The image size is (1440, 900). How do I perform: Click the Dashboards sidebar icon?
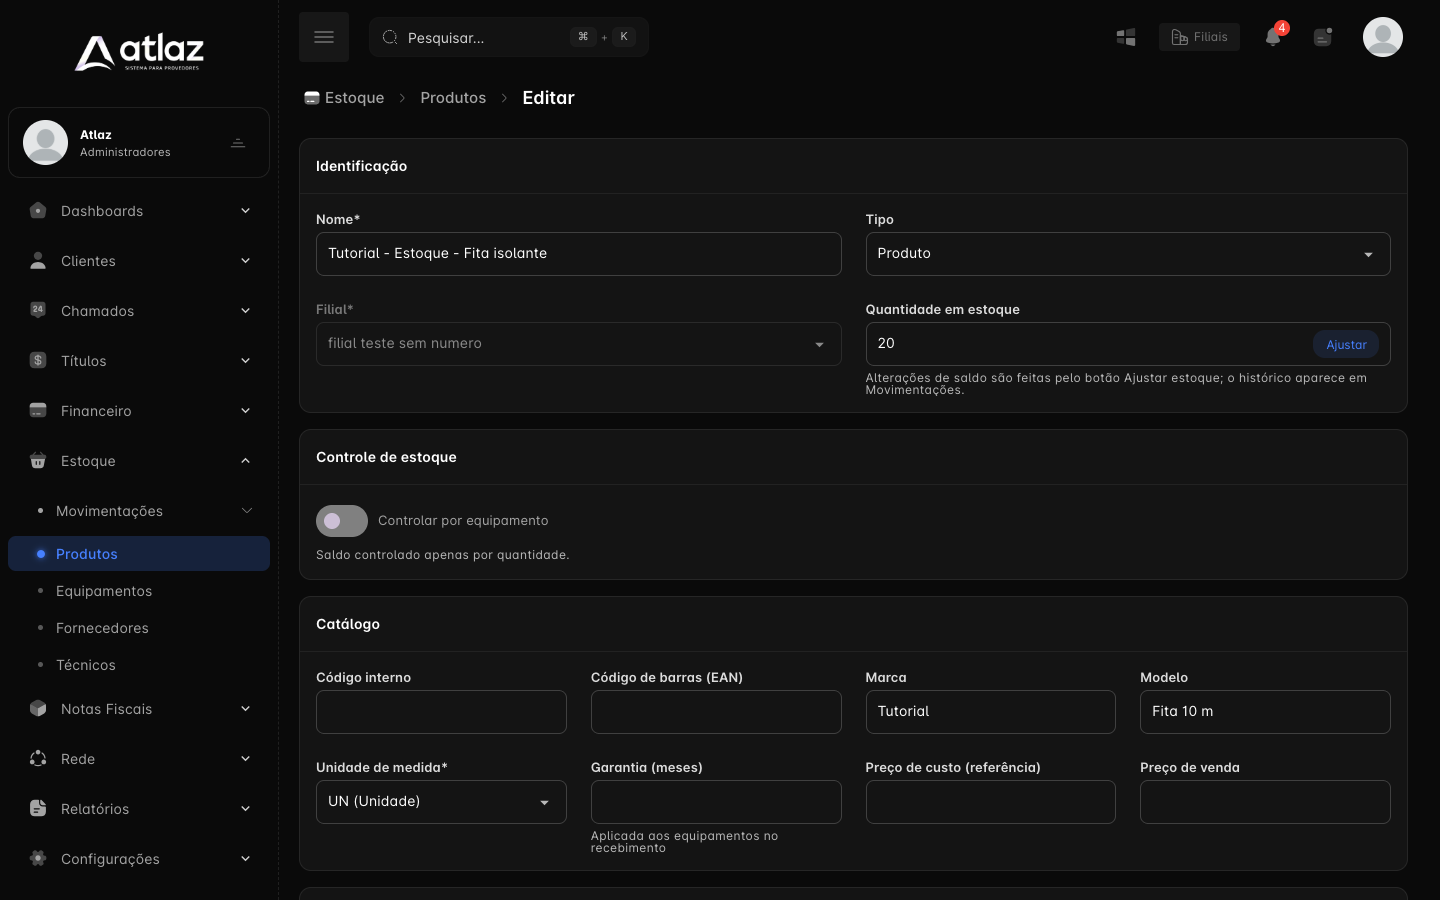click(38, 211)
